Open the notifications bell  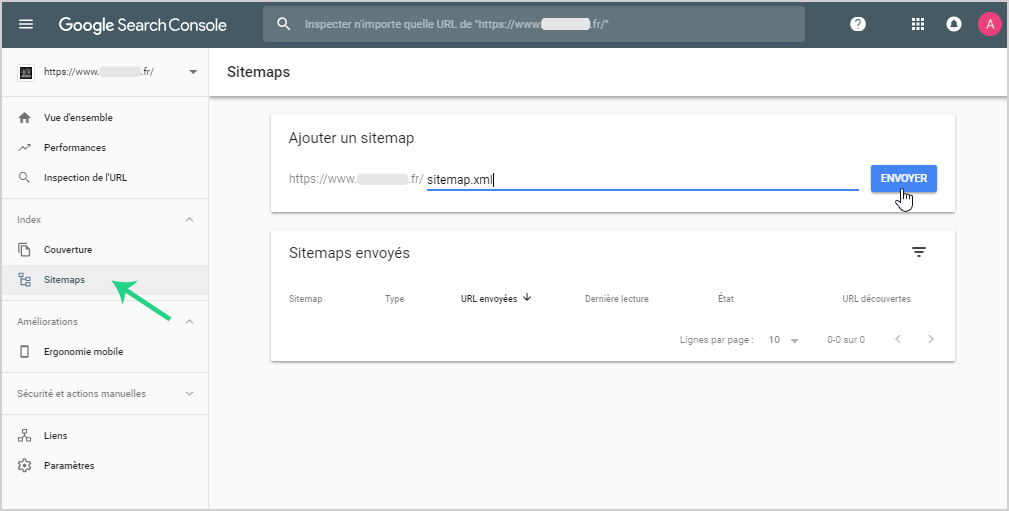pyautogui.click(x=954, y=24)
